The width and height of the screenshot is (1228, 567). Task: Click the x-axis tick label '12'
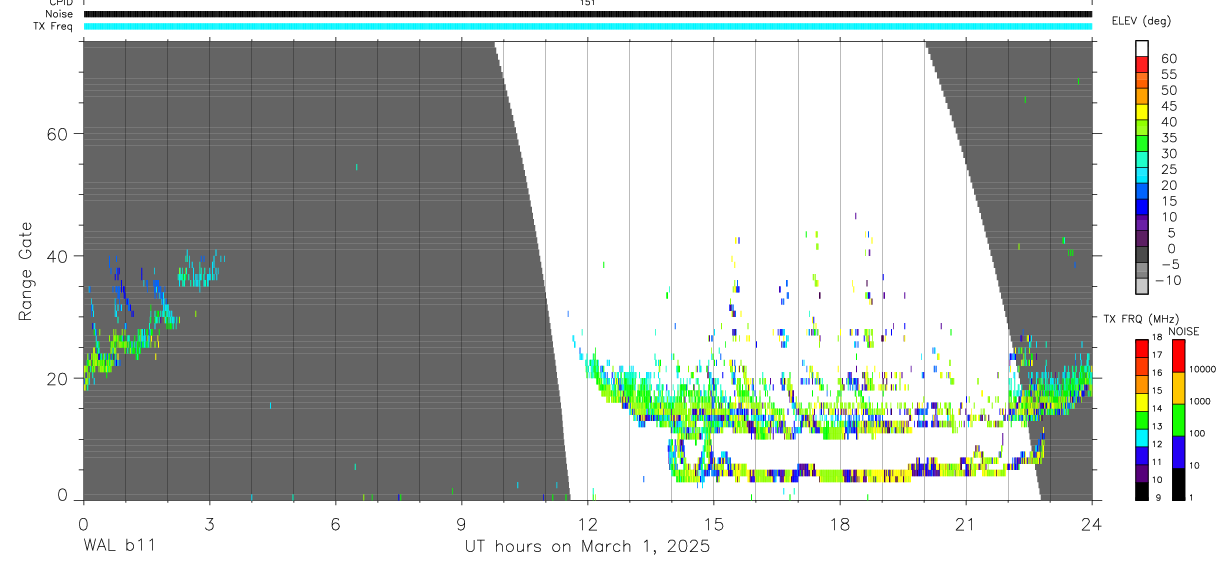click(587, 524)
